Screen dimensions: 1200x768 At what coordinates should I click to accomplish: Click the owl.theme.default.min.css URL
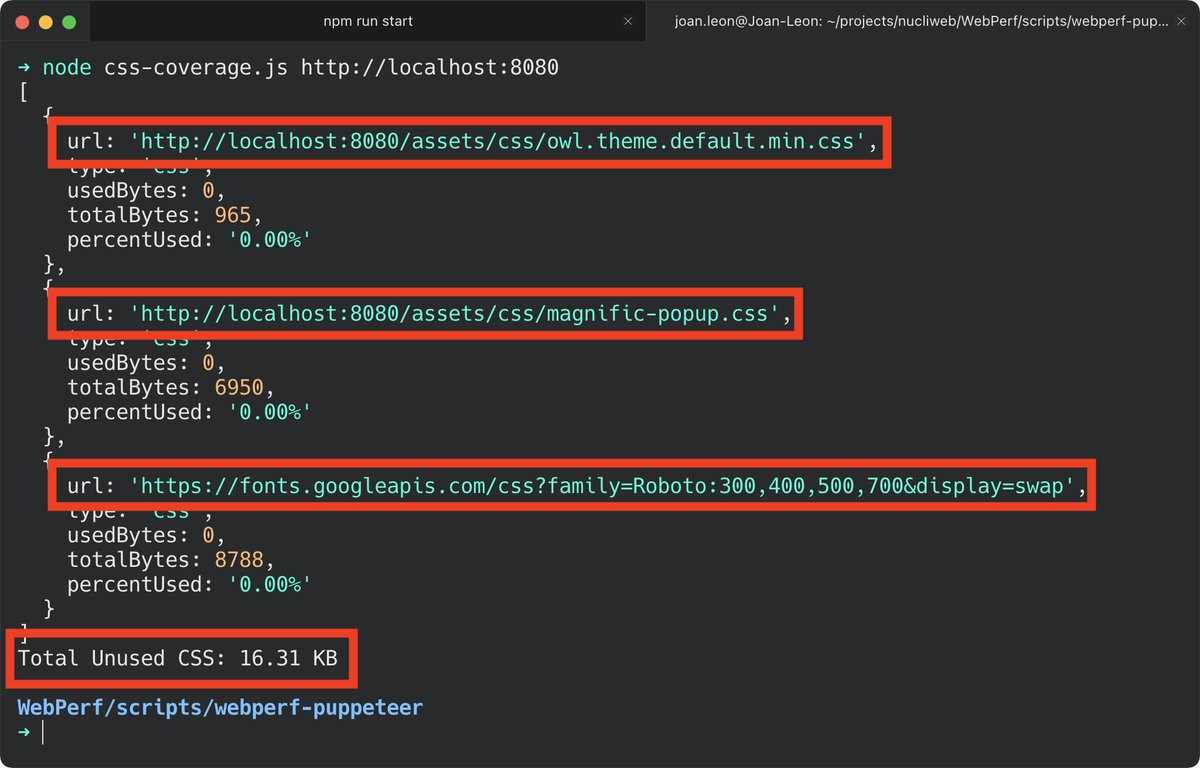(x=497, y=142)
